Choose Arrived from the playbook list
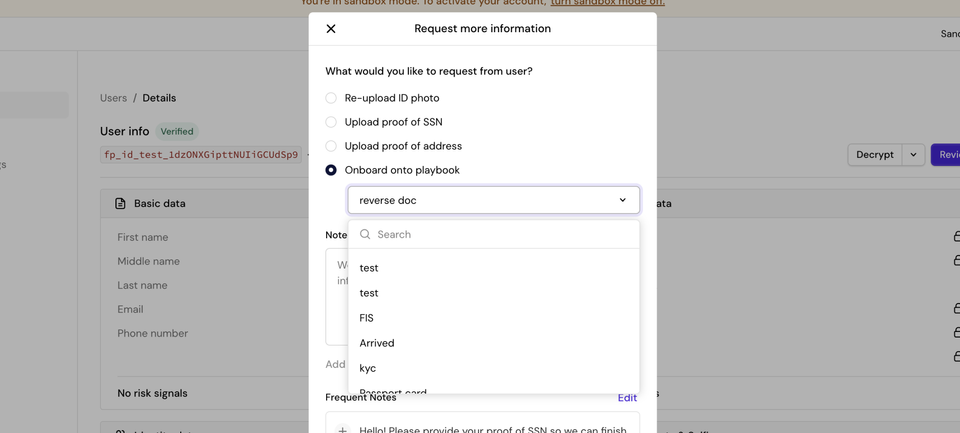Screen dimensions: 960x433 [x=377, y=343]
